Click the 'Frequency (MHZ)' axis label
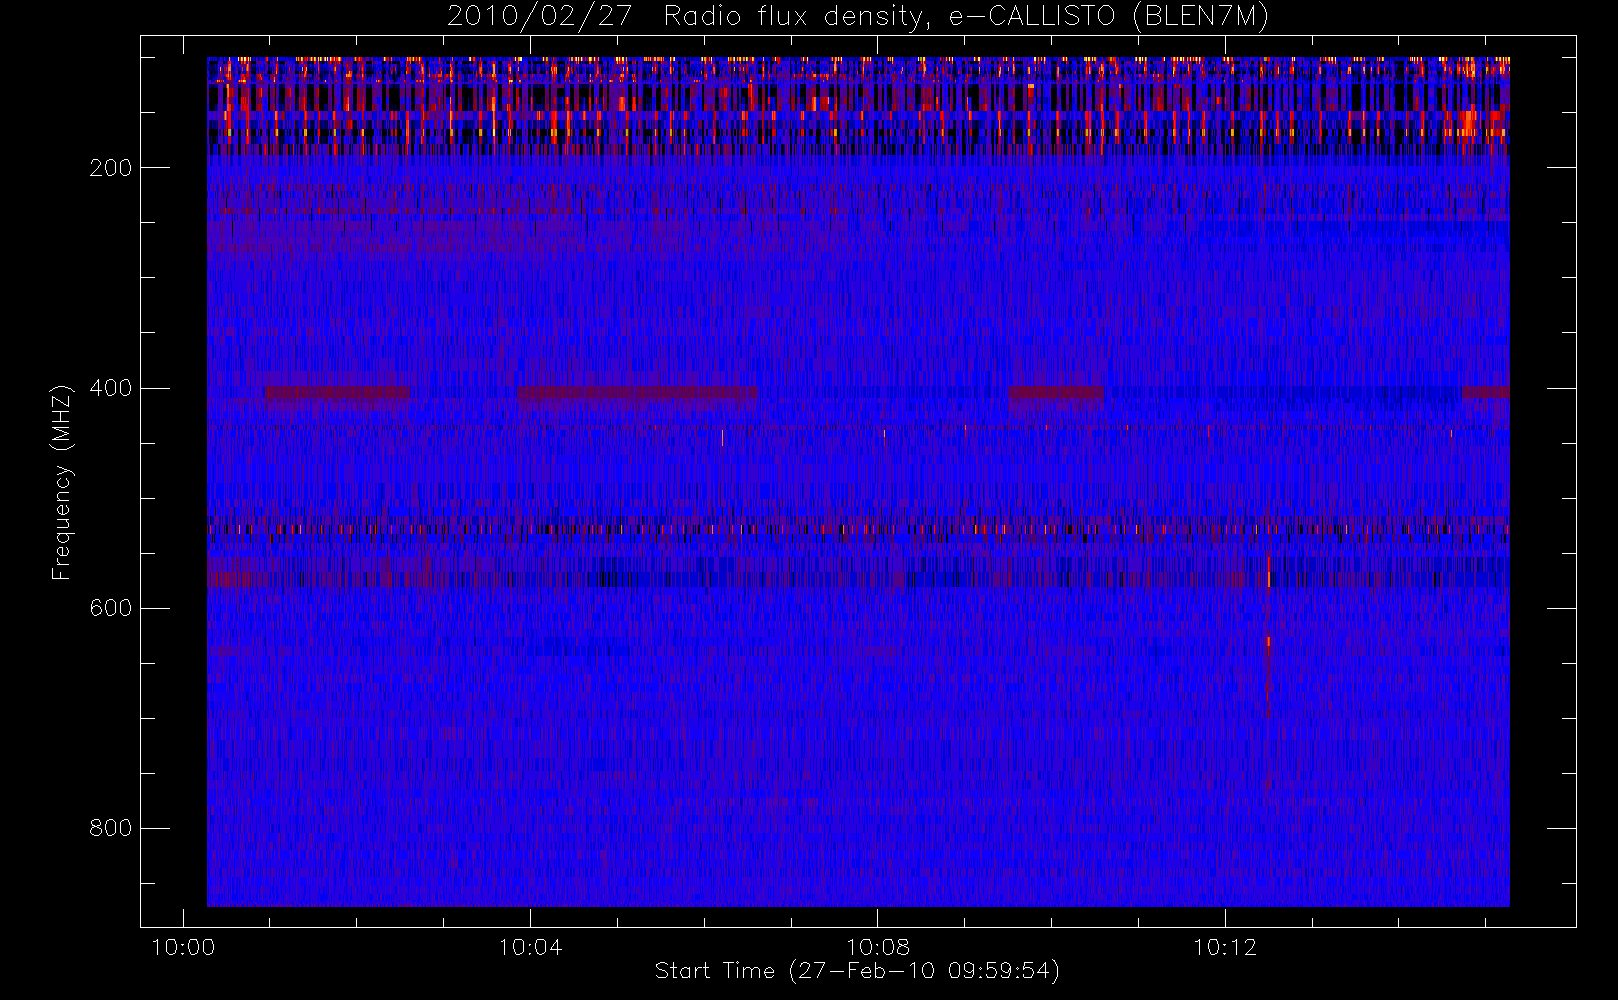 [62, 482]
